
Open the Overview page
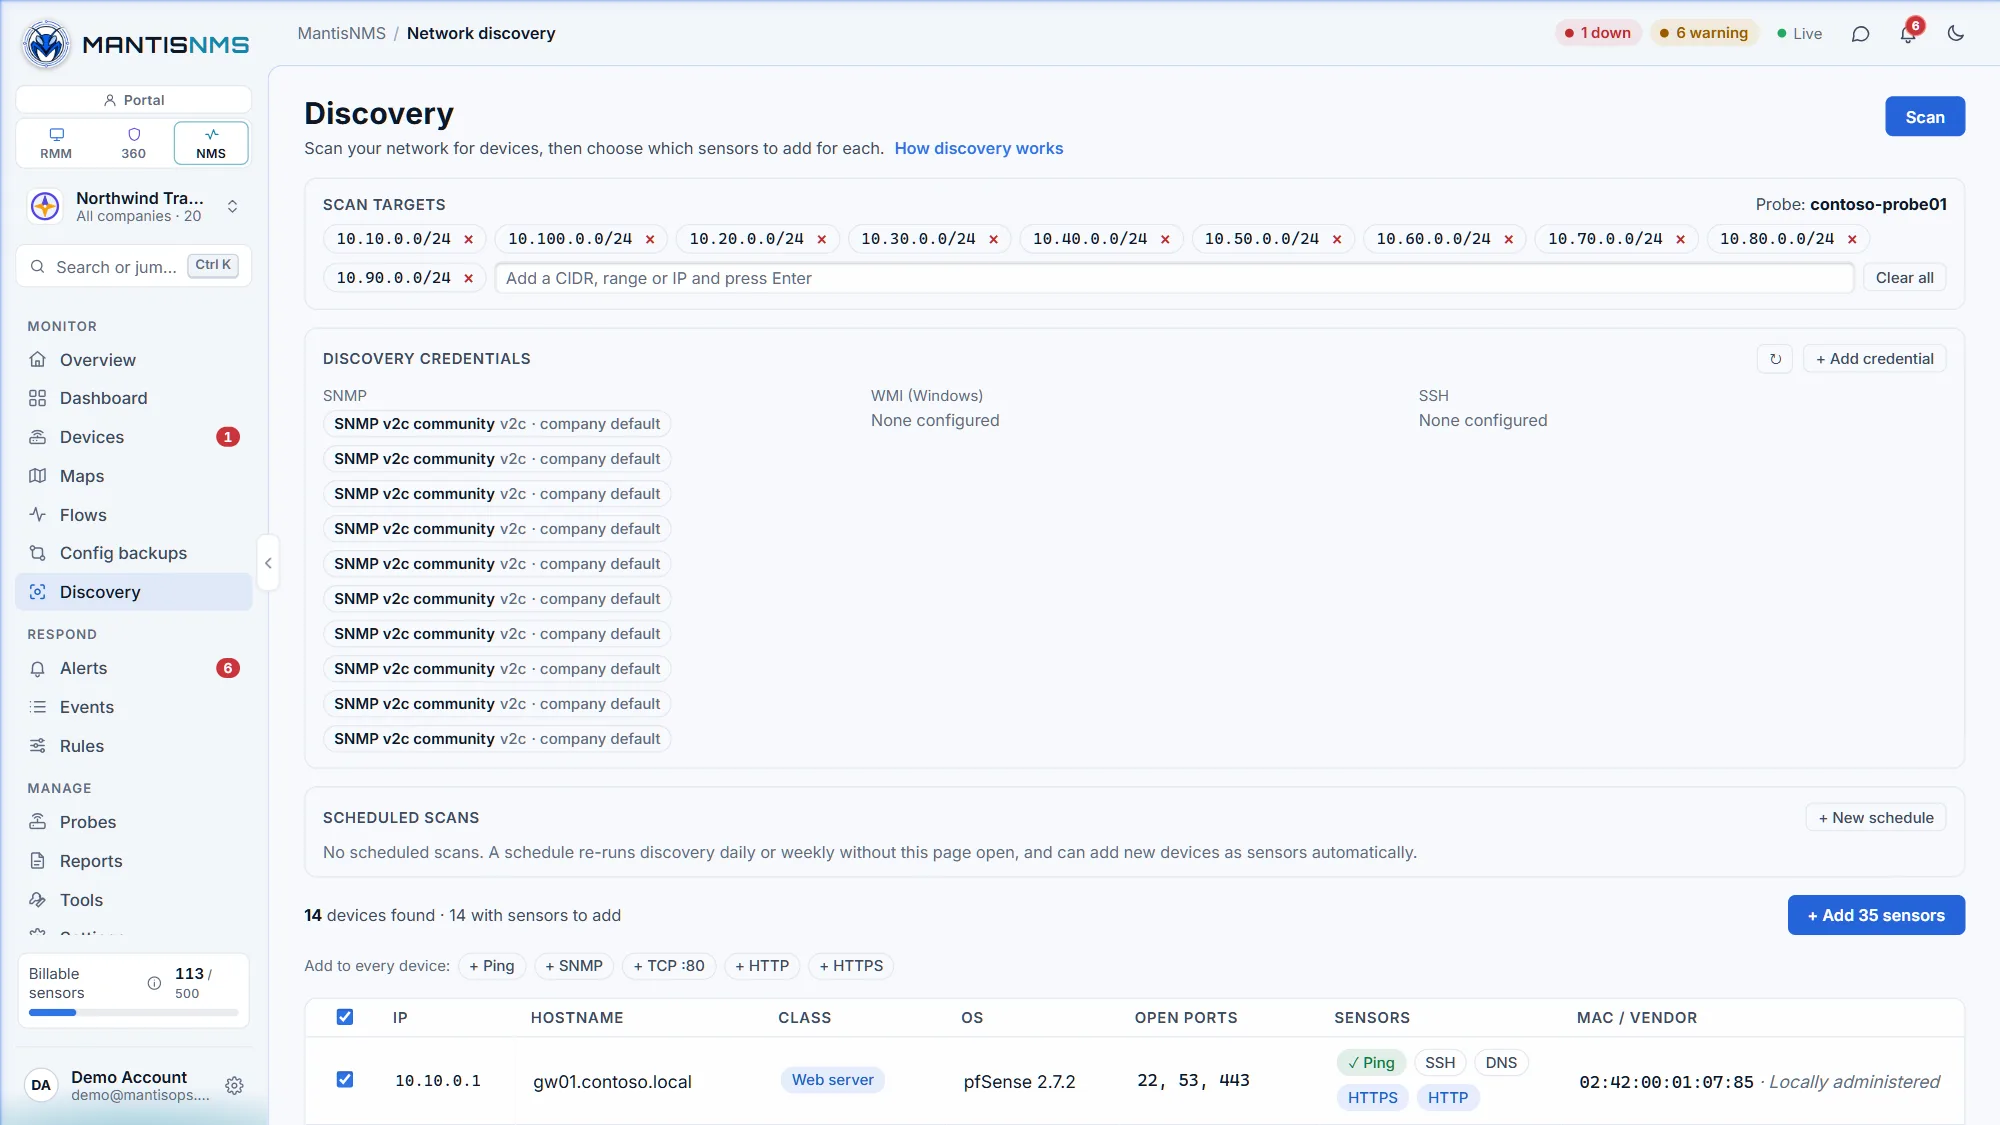tap(133, 360)
